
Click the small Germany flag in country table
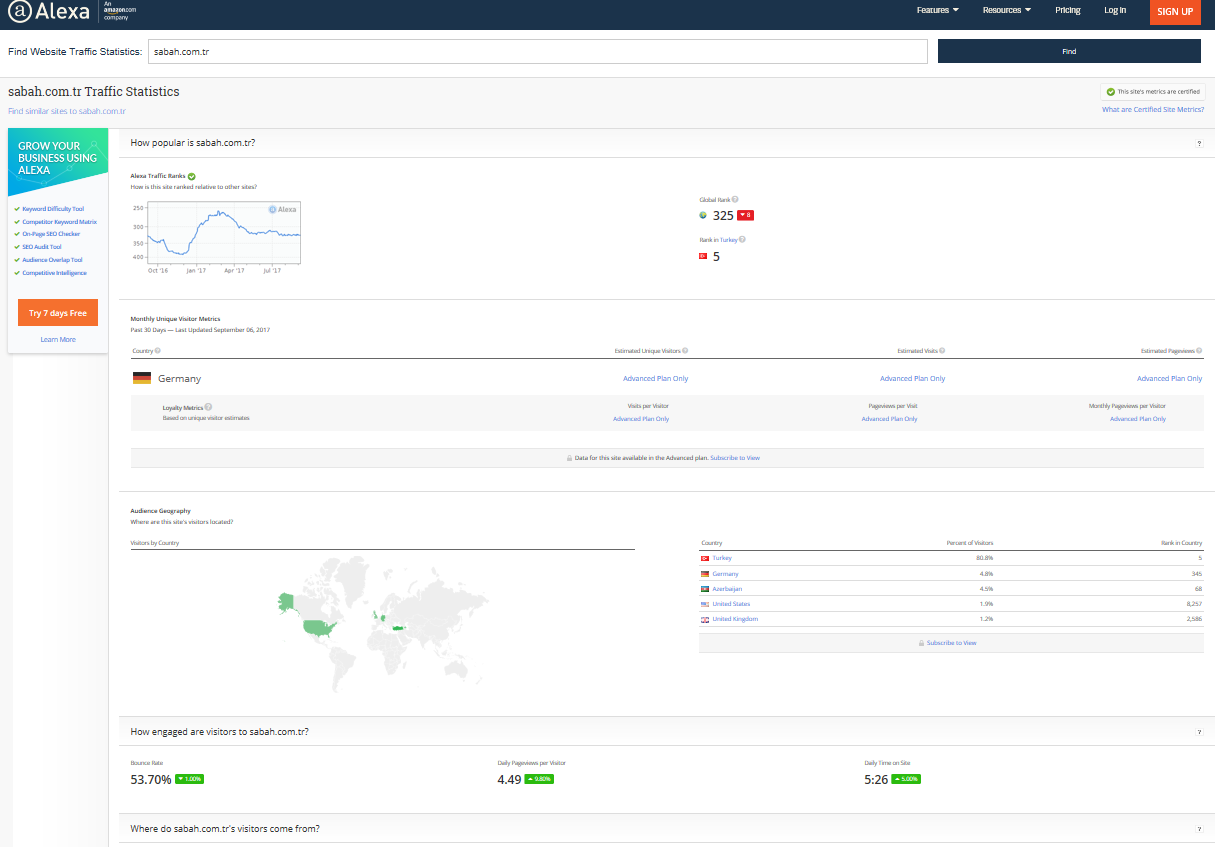tap(705, 574)
